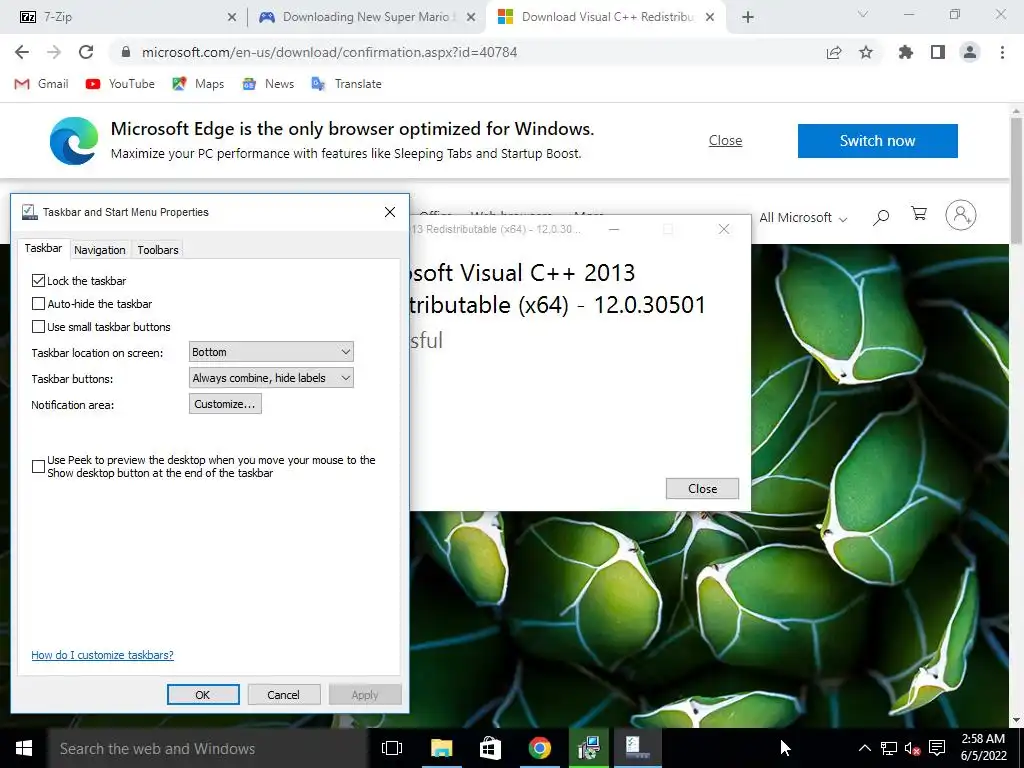Click the Chrome address bar URL

coord(330,52)
